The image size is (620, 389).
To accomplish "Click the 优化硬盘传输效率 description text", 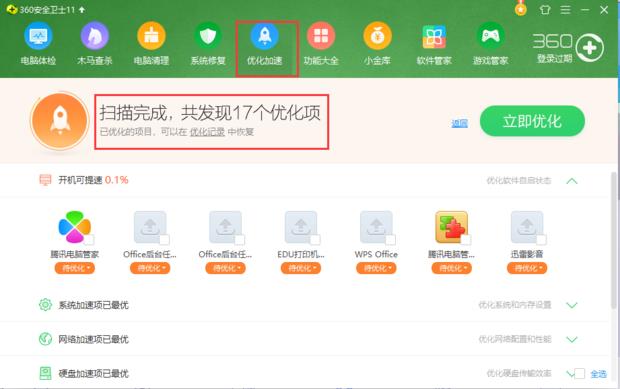I will coord(519,374).
